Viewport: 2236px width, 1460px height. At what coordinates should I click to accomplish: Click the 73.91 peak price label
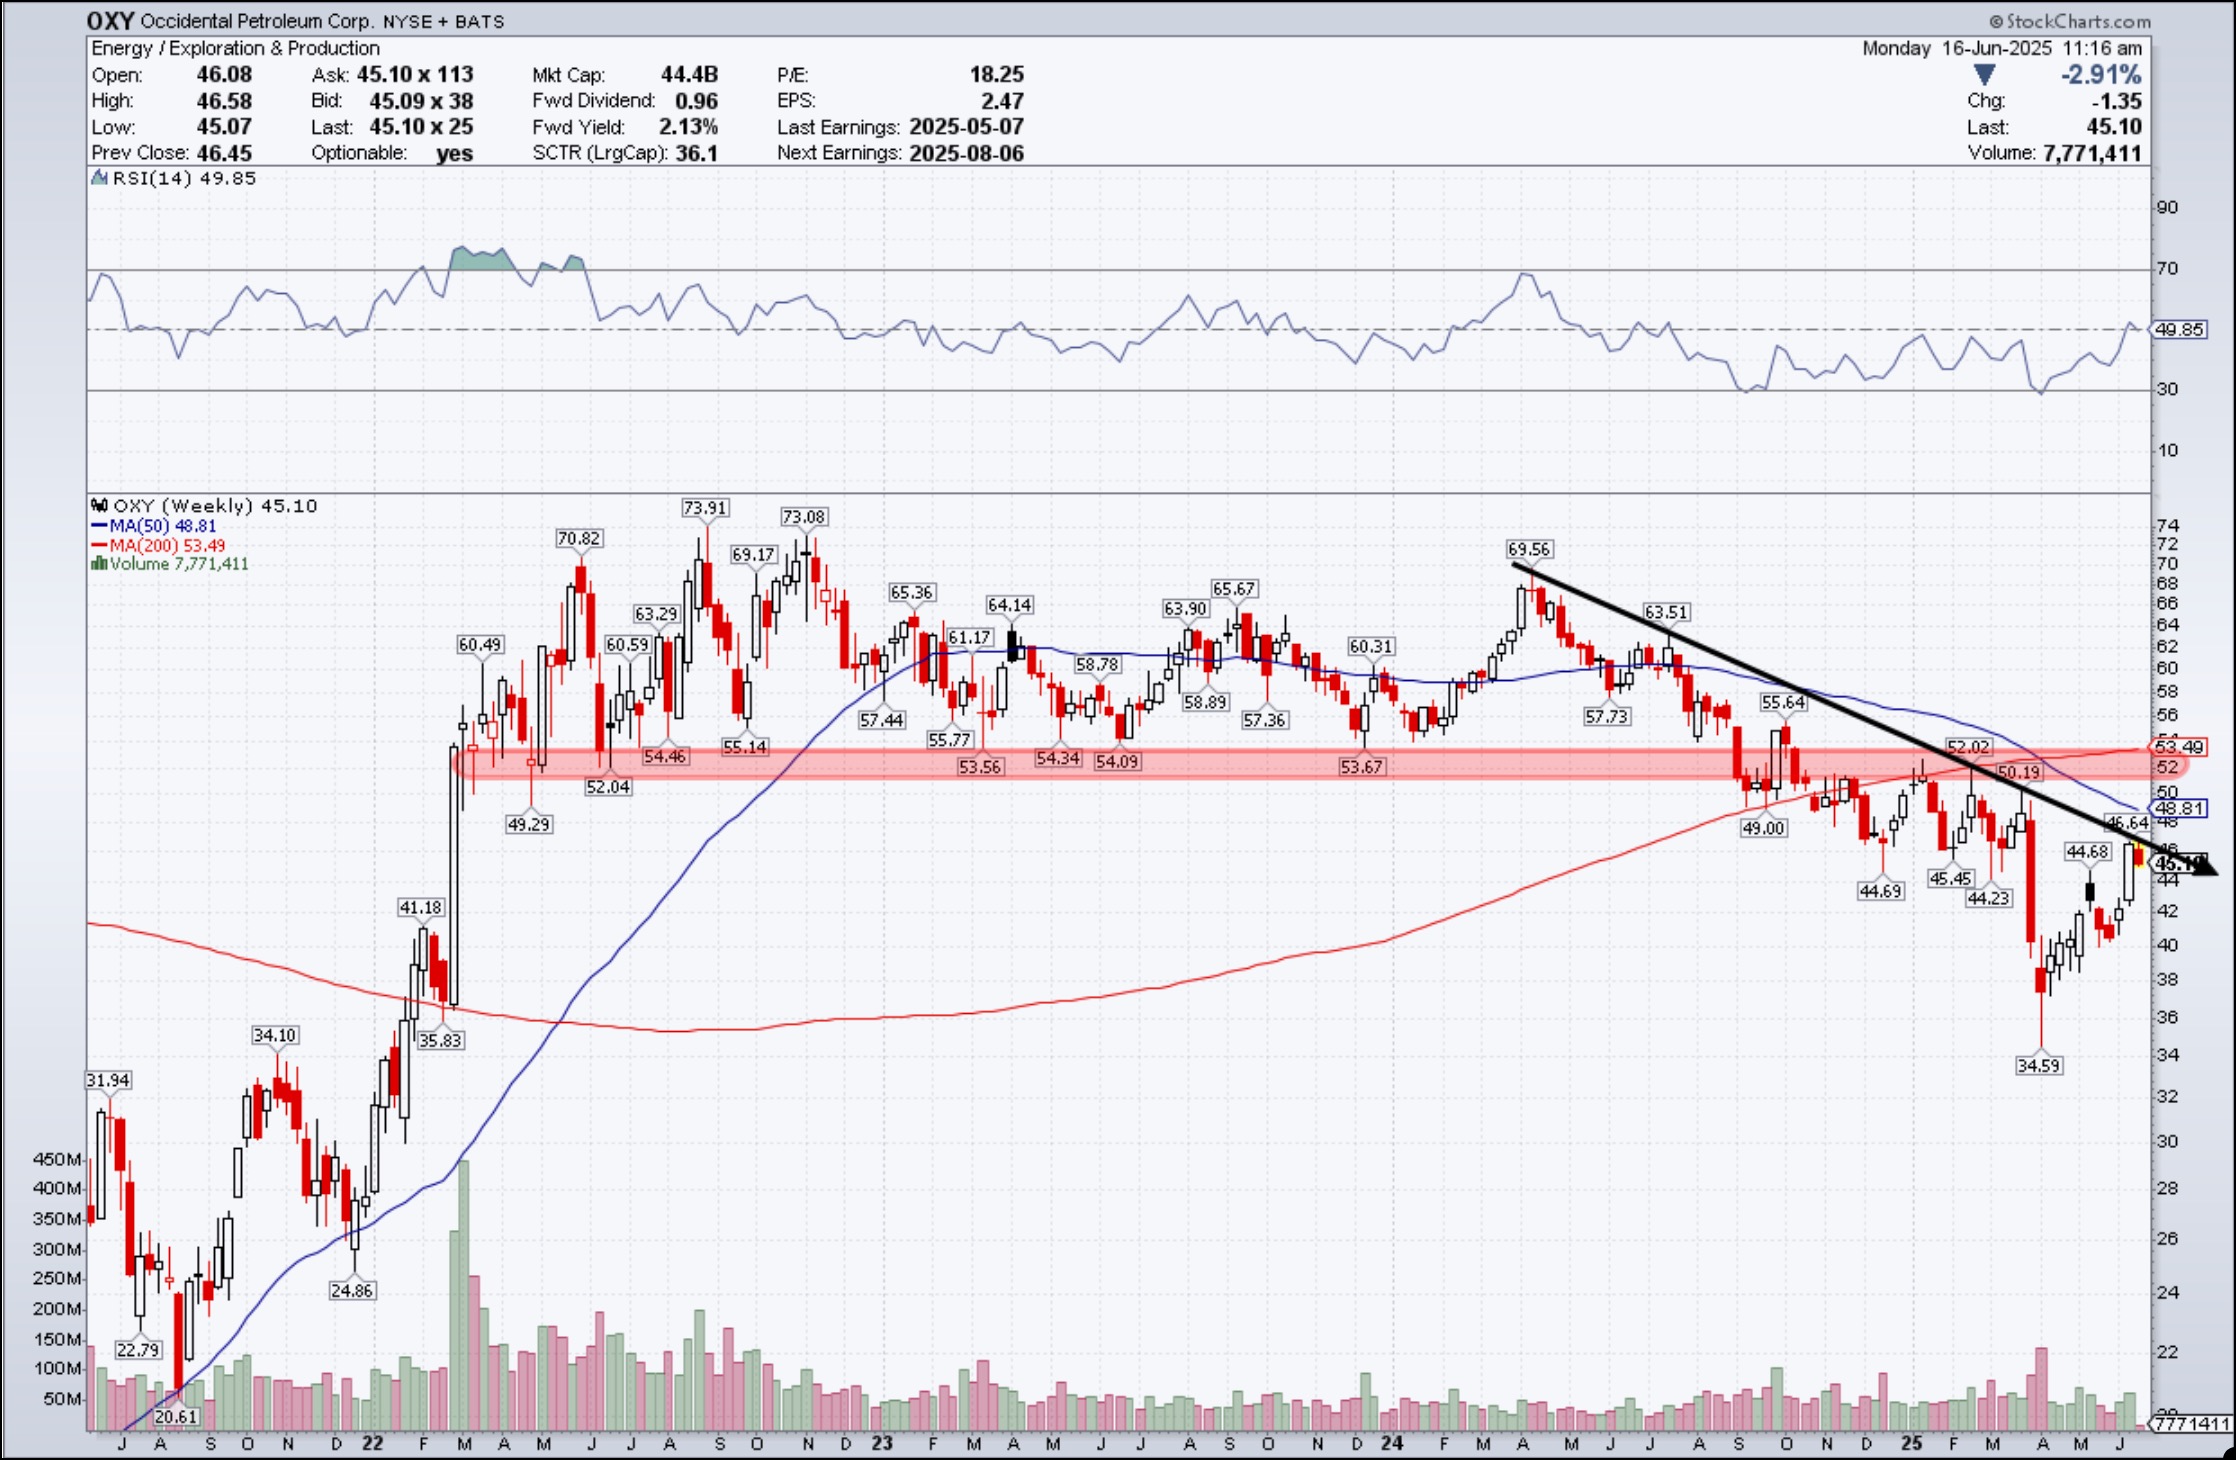(x=705, y=508)
